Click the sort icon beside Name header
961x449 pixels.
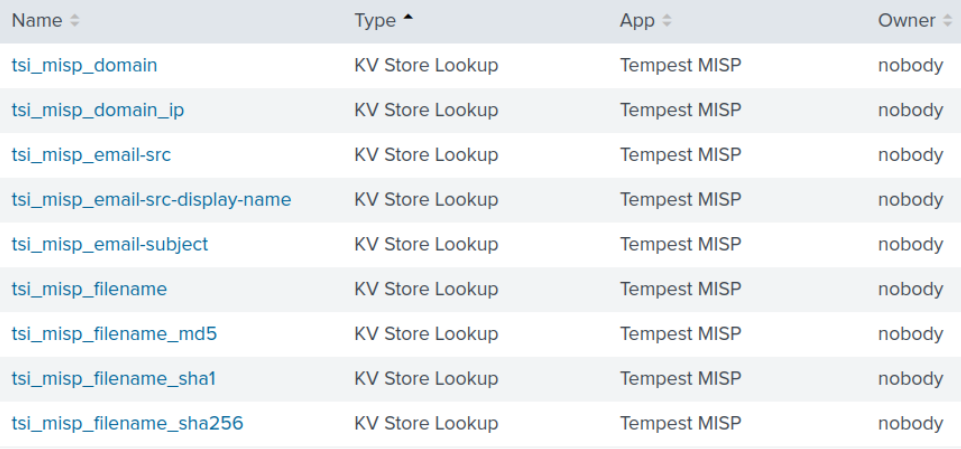(x=75, y=21)
